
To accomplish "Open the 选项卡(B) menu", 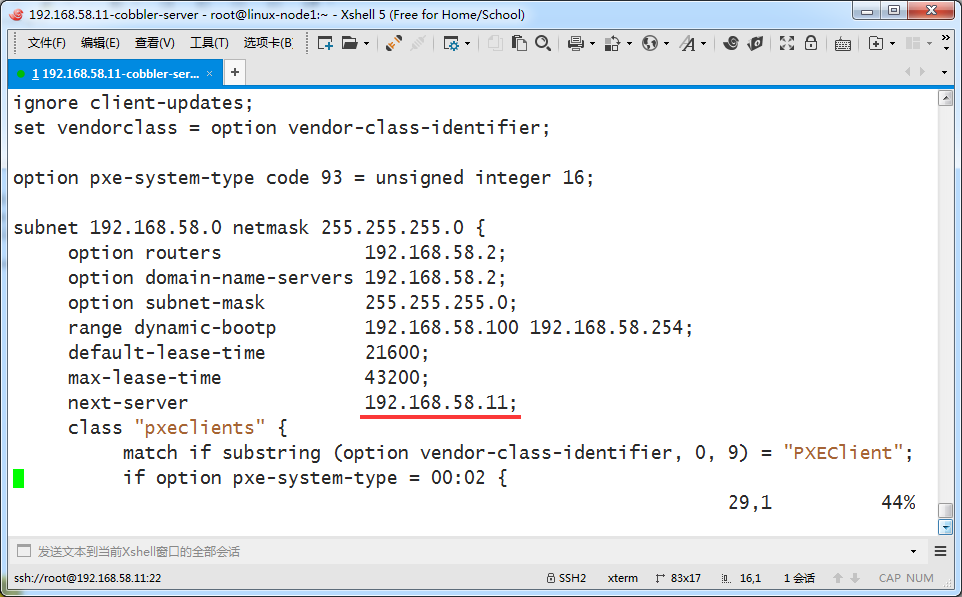I will [x=268, y=43].
